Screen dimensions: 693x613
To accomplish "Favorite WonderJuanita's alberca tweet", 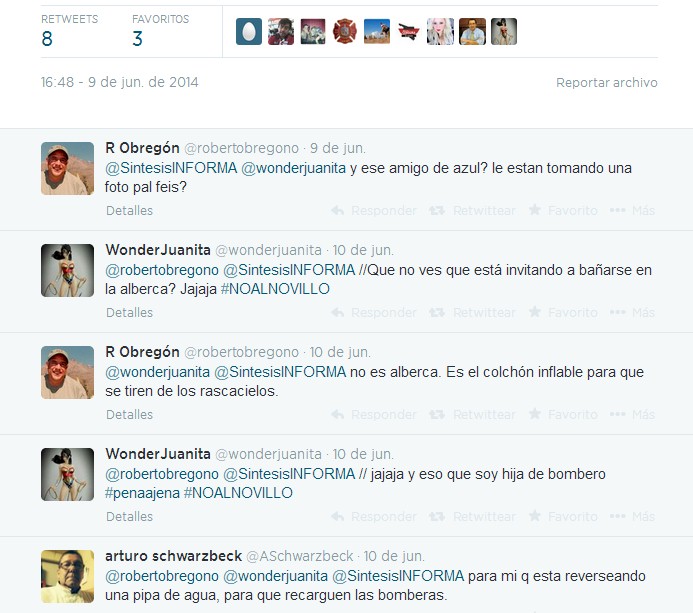I will (563, 312).
